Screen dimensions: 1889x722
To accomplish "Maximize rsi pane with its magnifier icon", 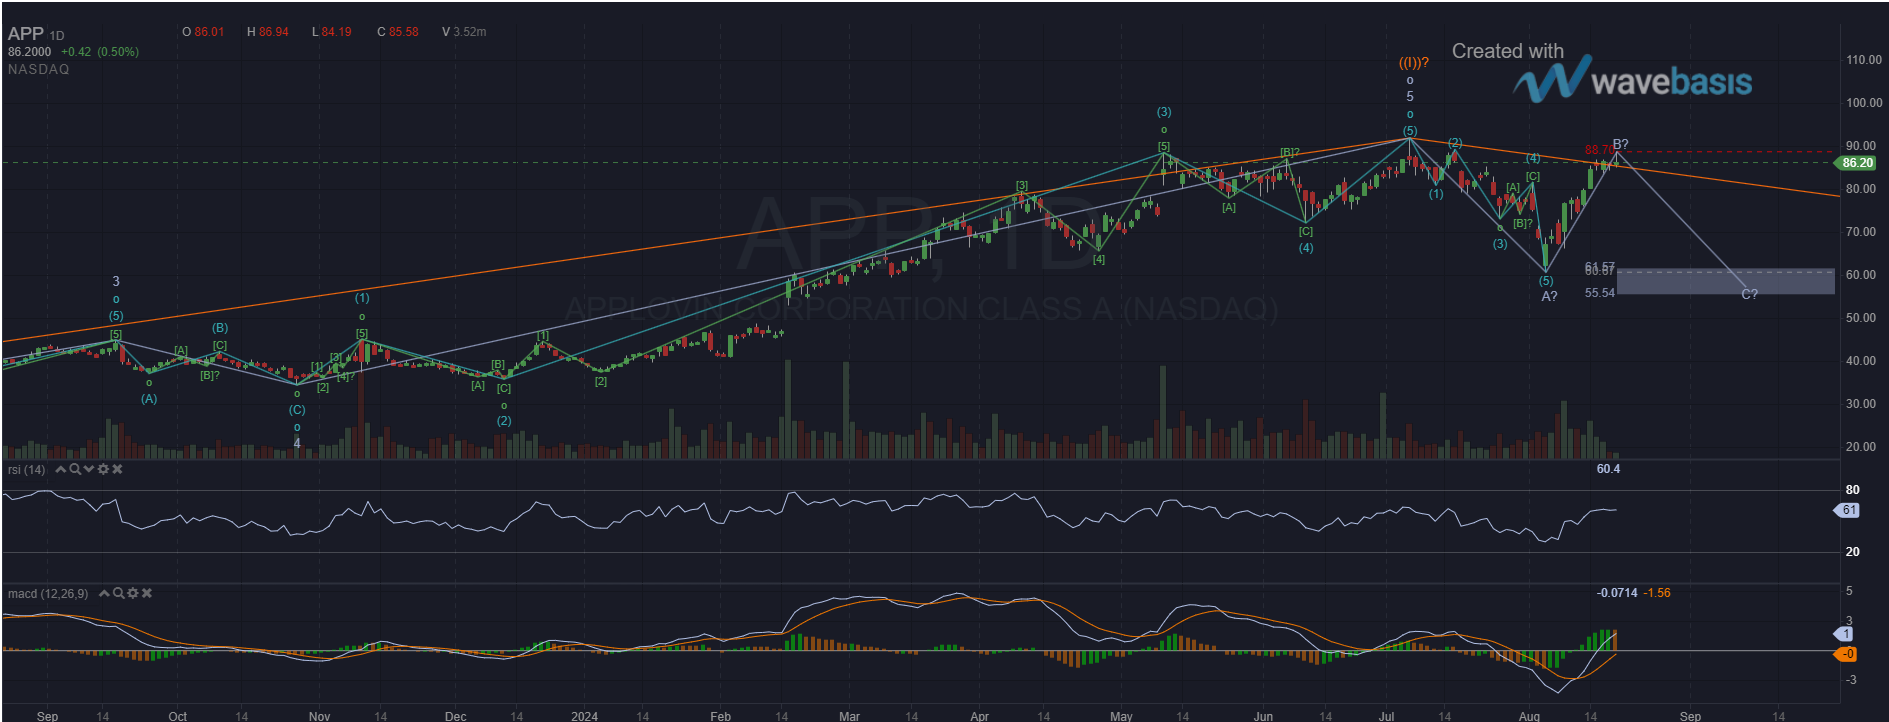I will [75, 469].
